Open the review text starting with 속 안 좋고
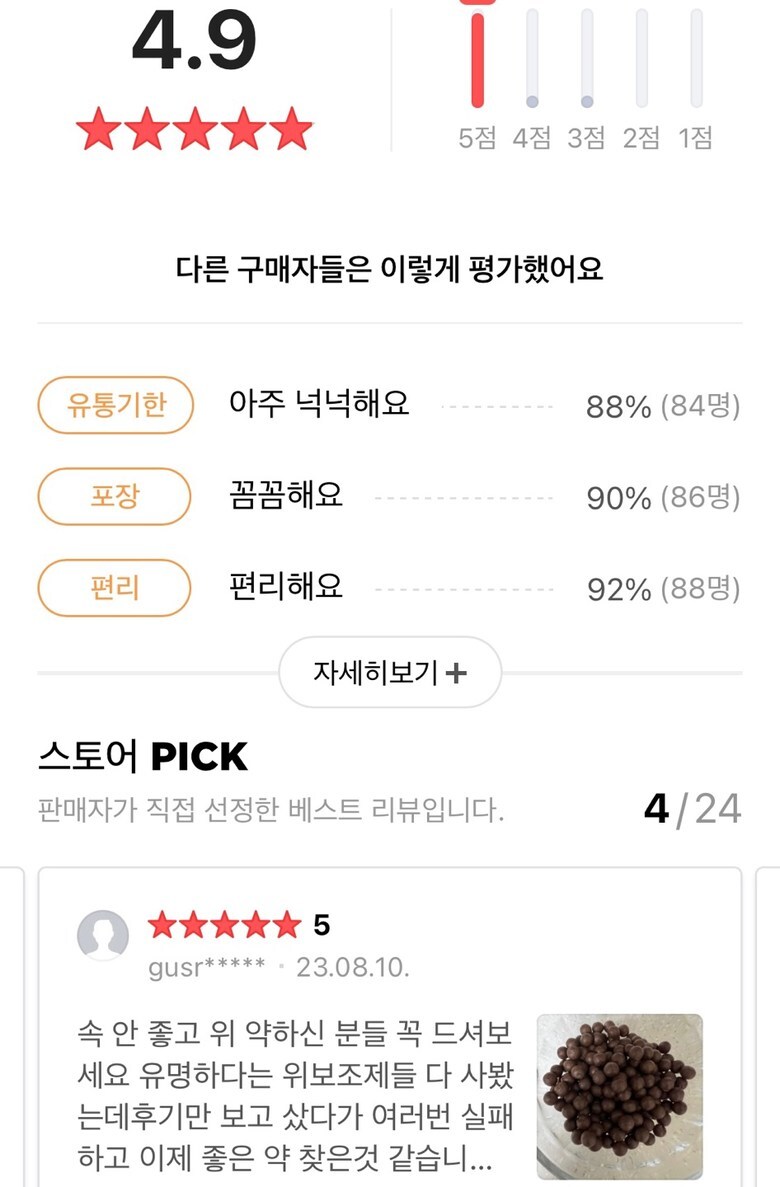 pyautogui.click(x=296, y=1096)
